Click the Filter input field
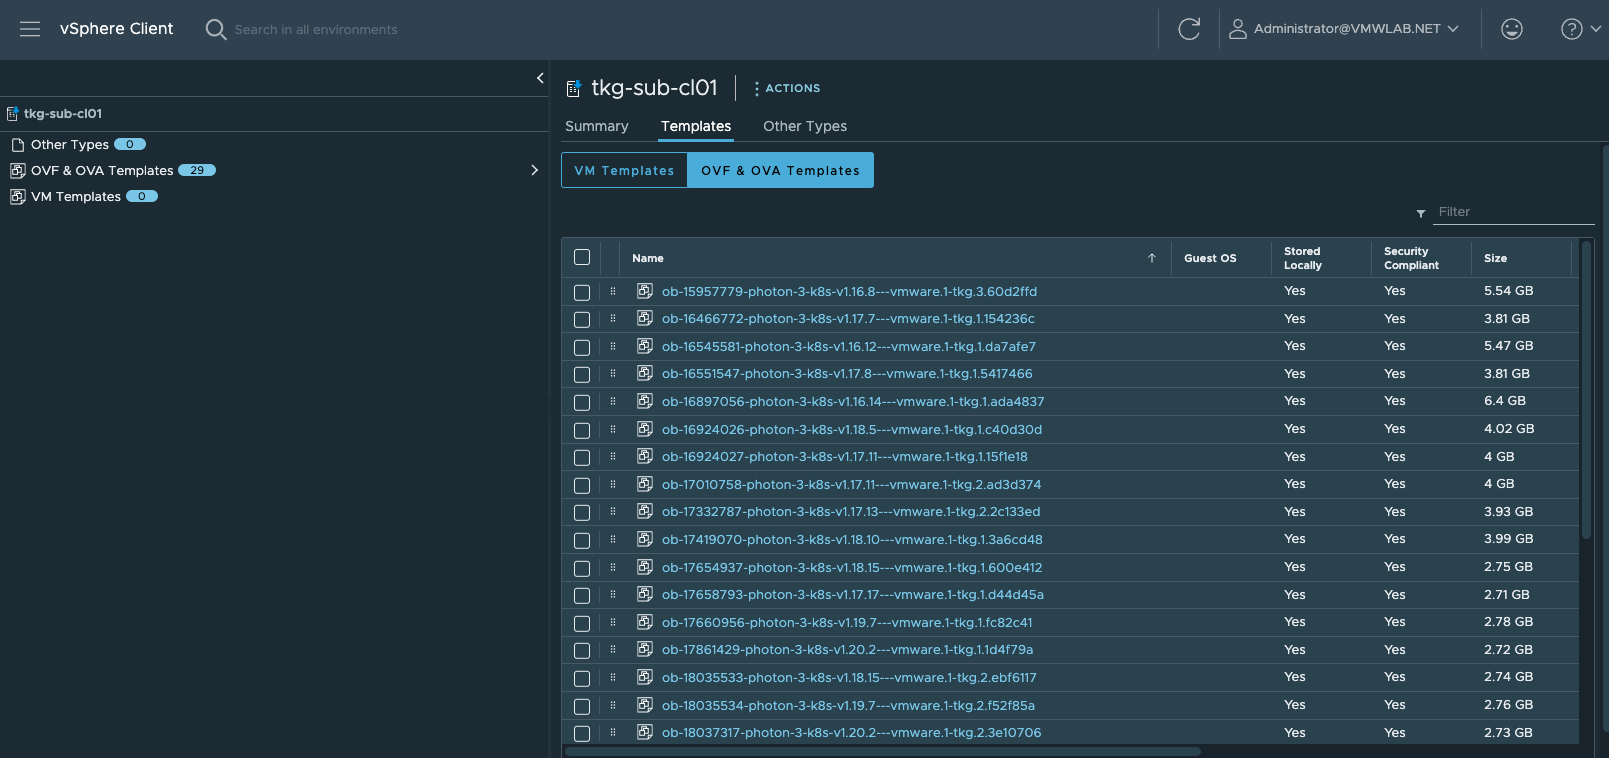The height and width of the screenshot is (758, 1609). coord(1514,212)
